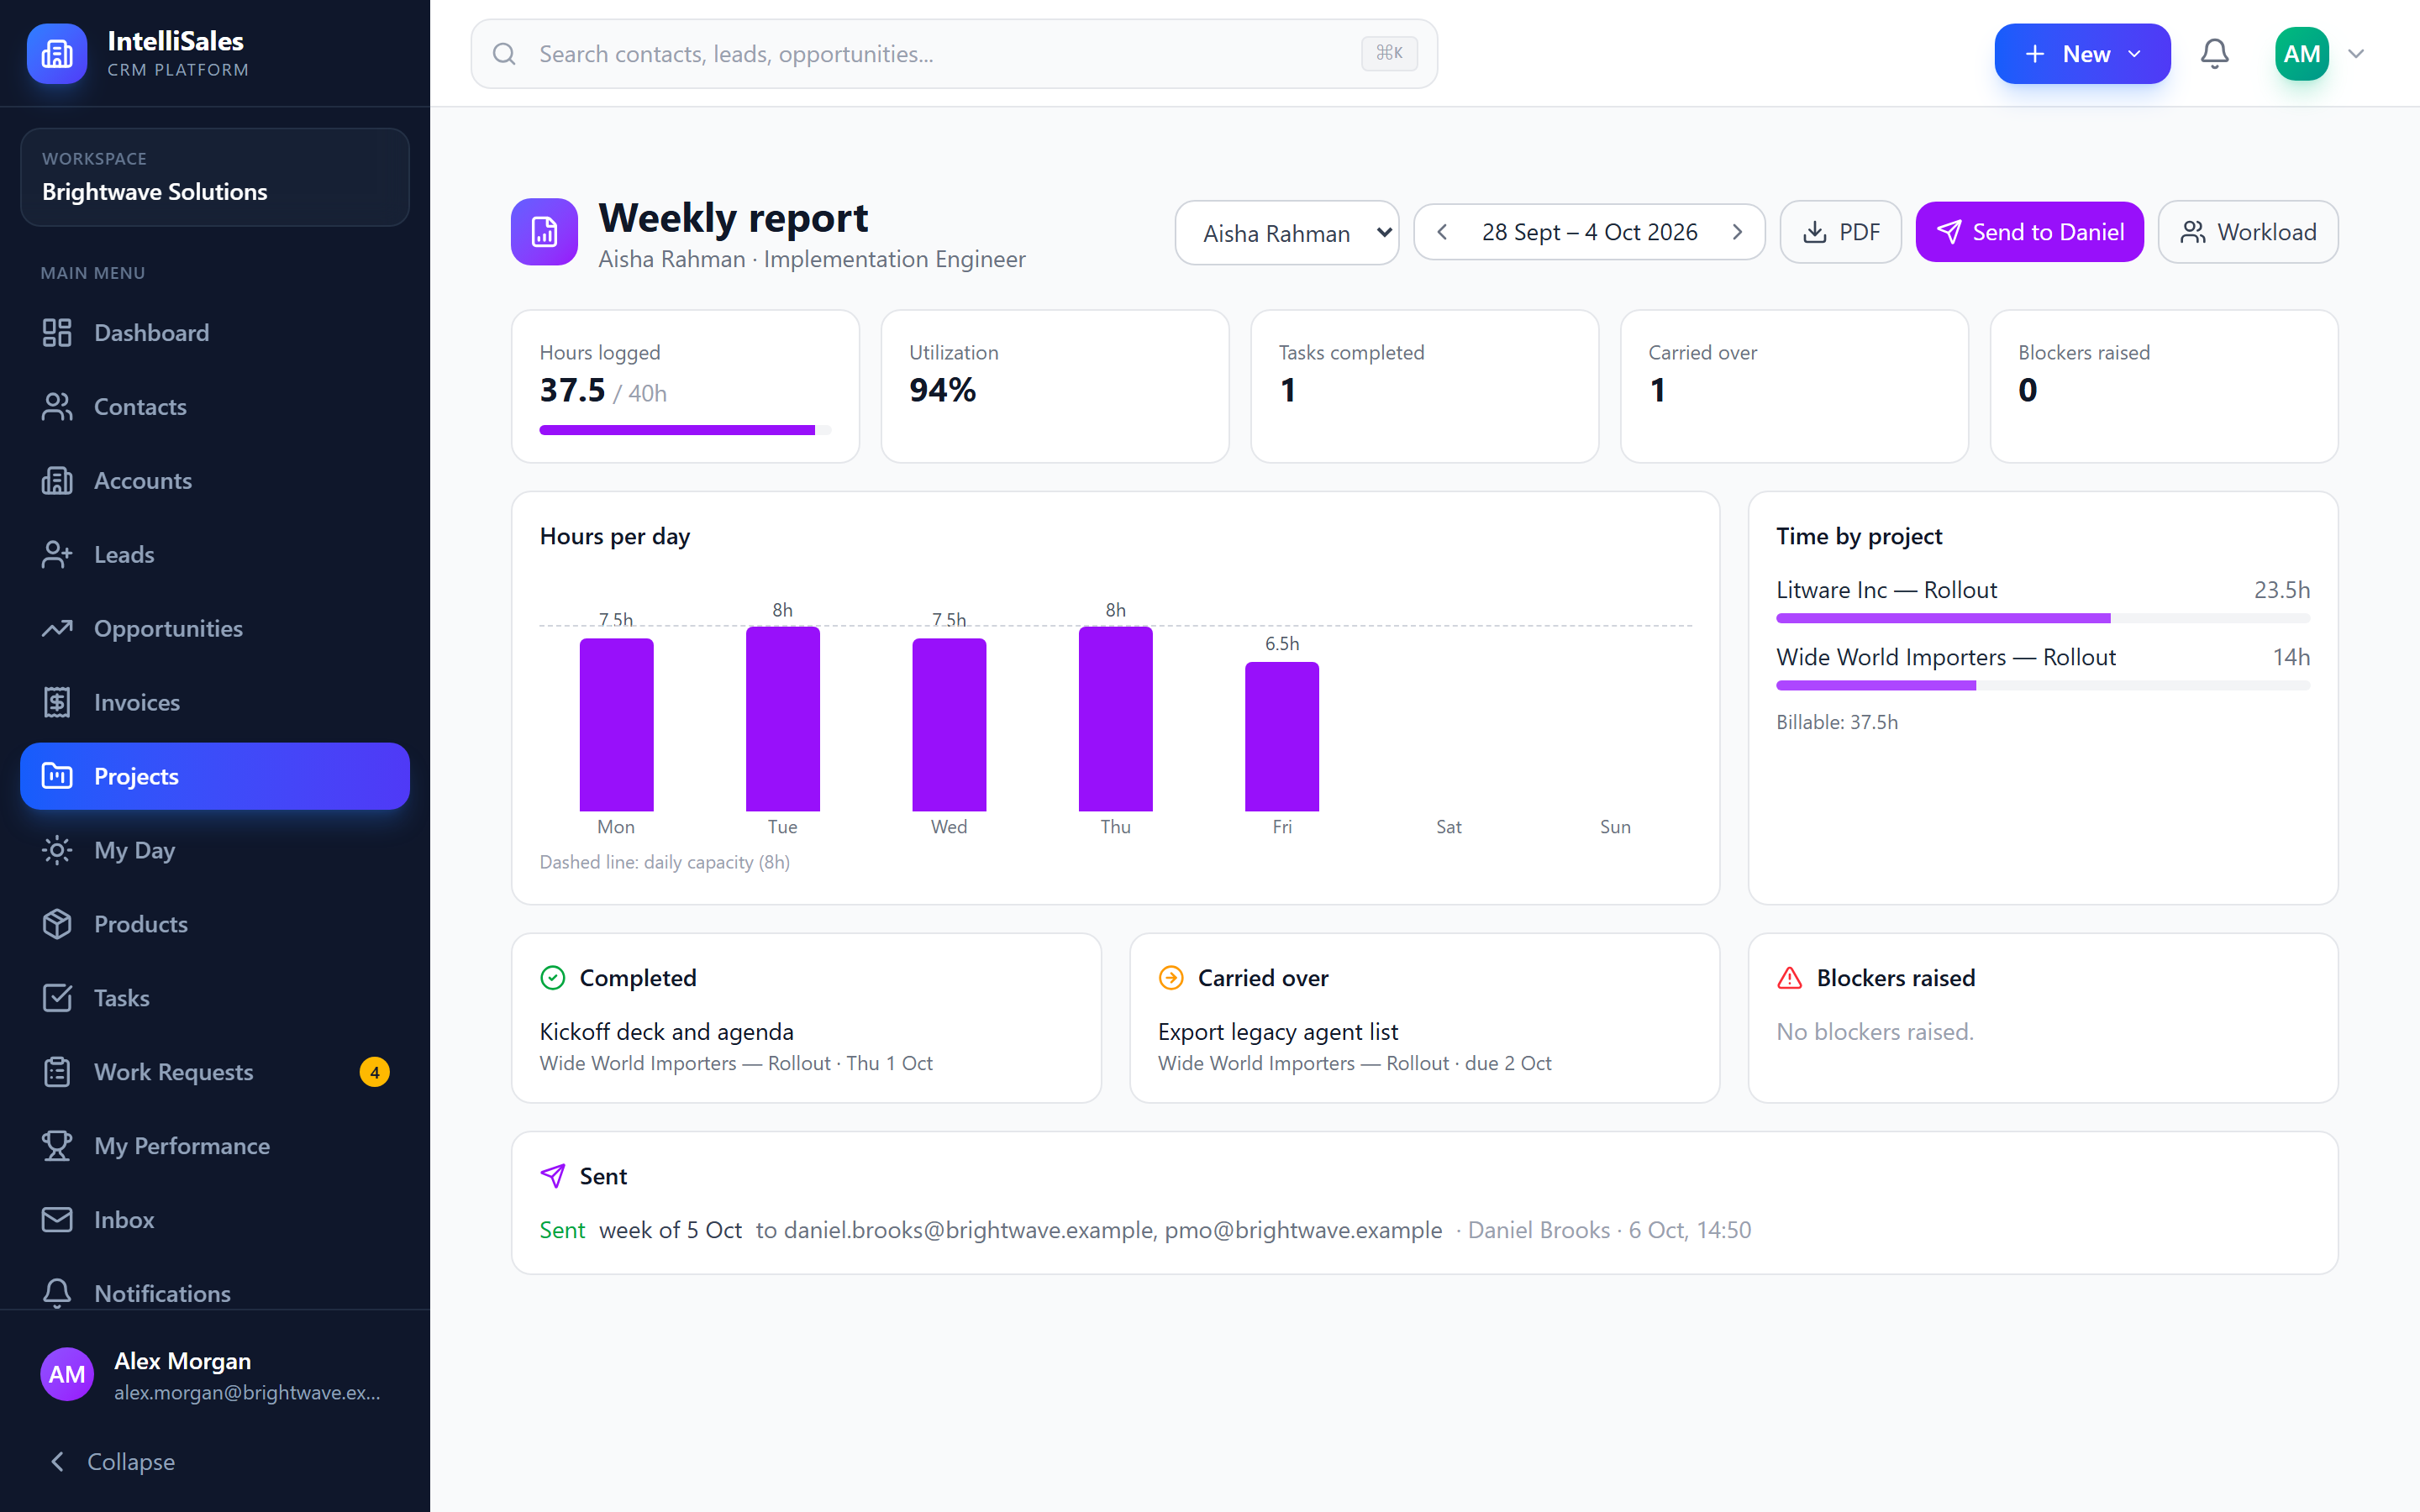Download the report as PDF
Image resolution: width=2420 pixels, height=1512 pixels.
coord(1840,232)
